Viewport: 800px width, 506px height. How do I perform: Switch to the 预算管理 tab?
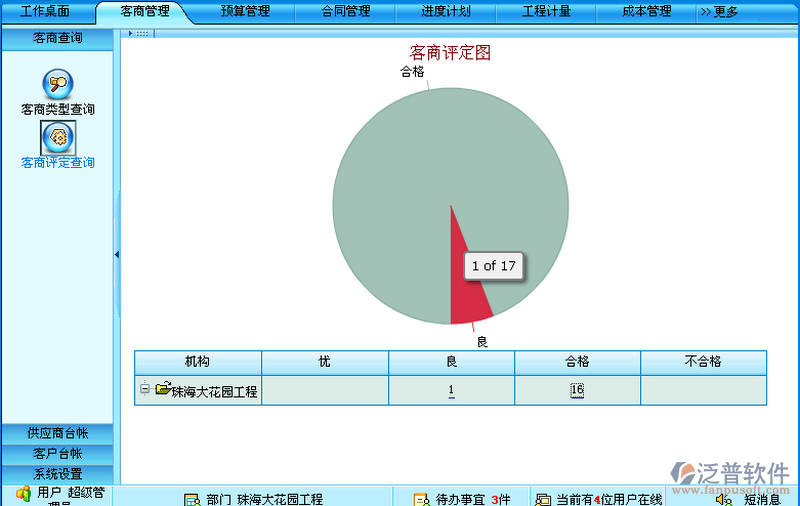point(245,12)
